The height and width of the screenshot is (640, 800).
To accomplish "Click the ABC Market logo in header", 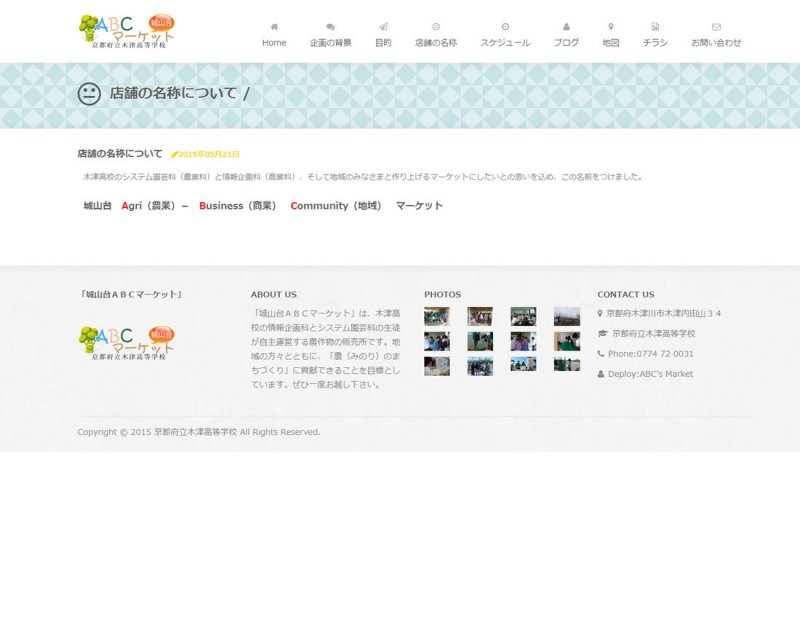I will pyautogui.click(x=126, y=31).
